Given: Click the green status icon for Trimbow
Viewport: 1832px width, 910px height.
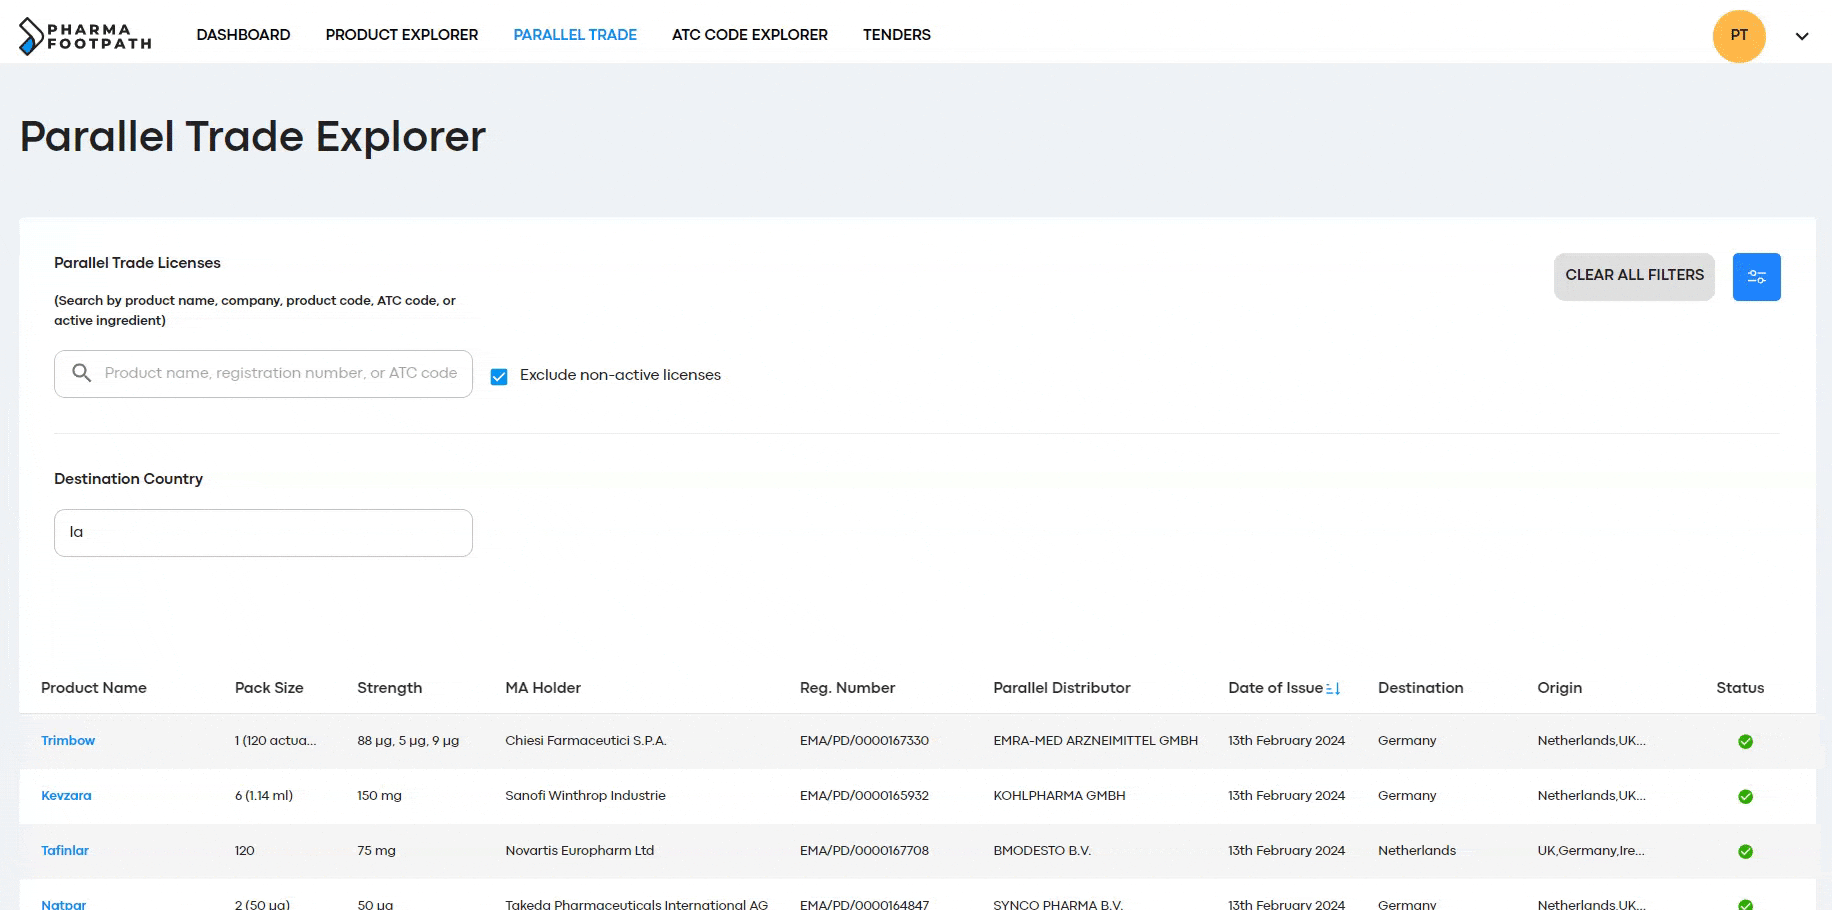Looking at the screenshot, I should pos(1745,741).
